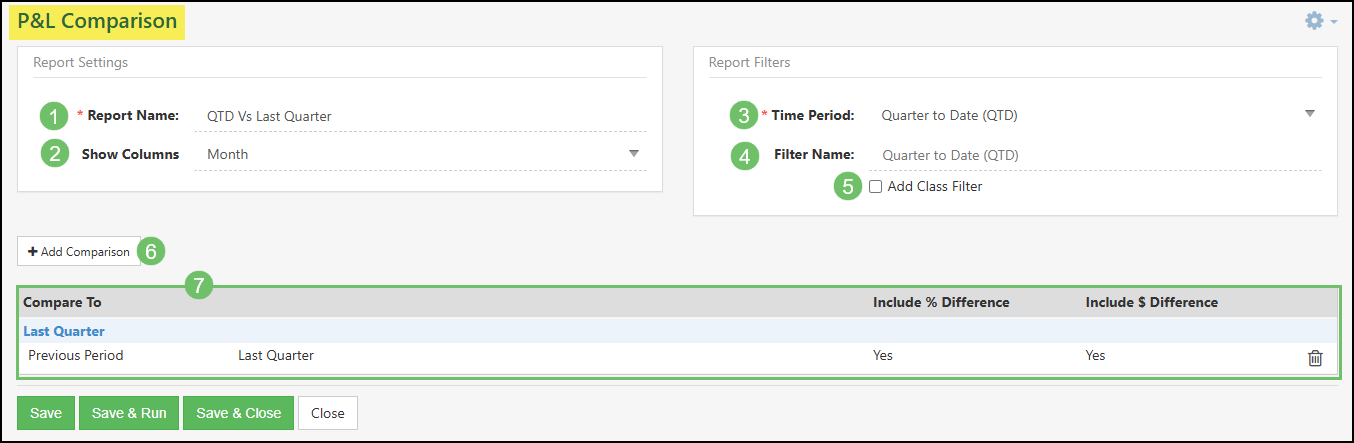Click the white Close button

tap(327, 413)
